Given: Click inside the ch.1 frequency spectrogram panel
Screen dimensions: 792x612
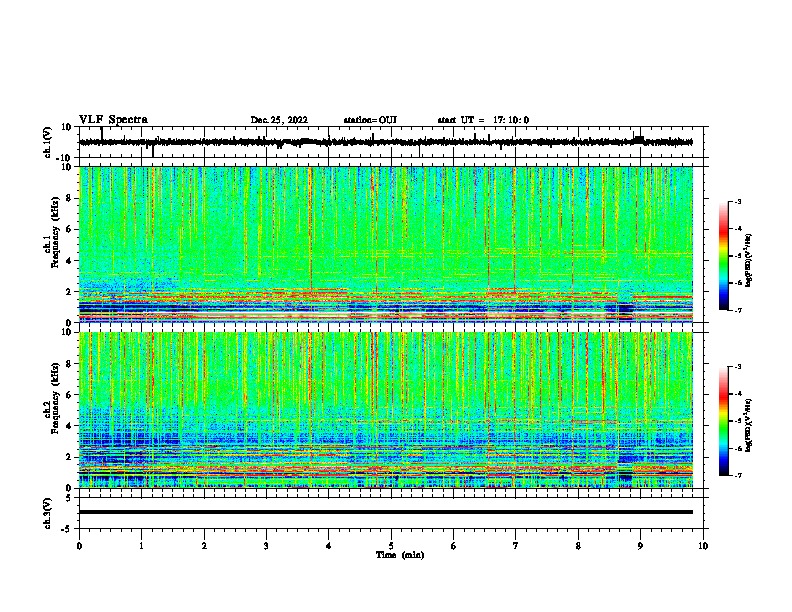Looking at the screenshot, I should click(x=386, y=244).
